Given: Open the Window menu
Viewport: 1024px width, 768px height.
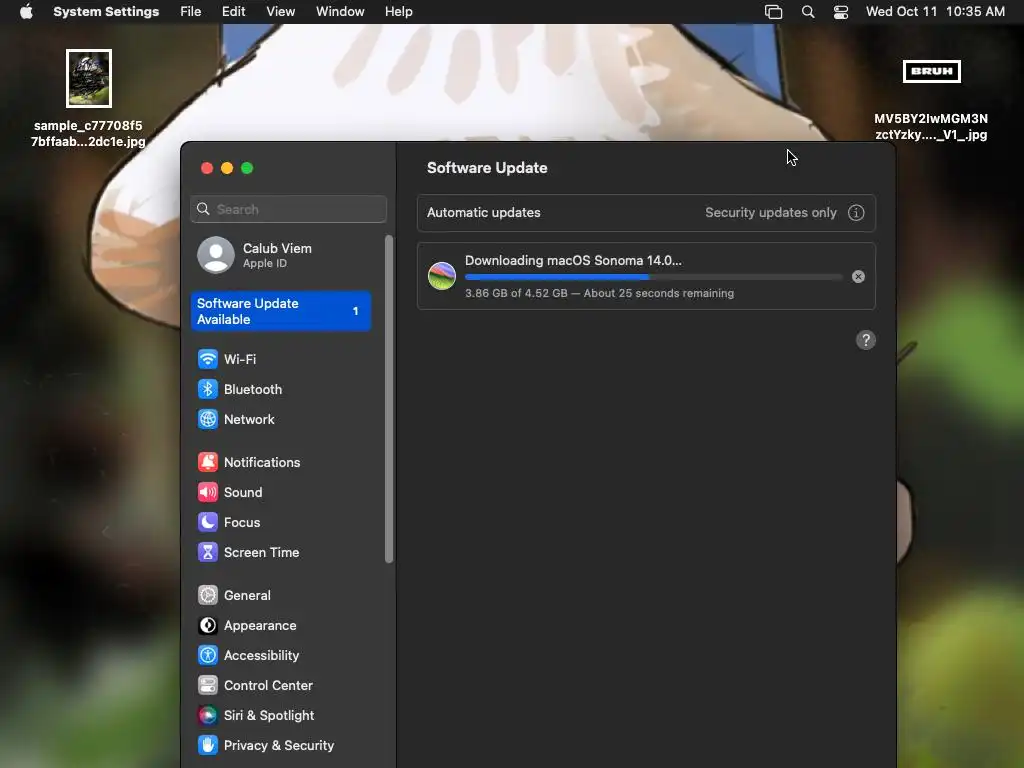Looking at the screenshot, I should [340, 12].
